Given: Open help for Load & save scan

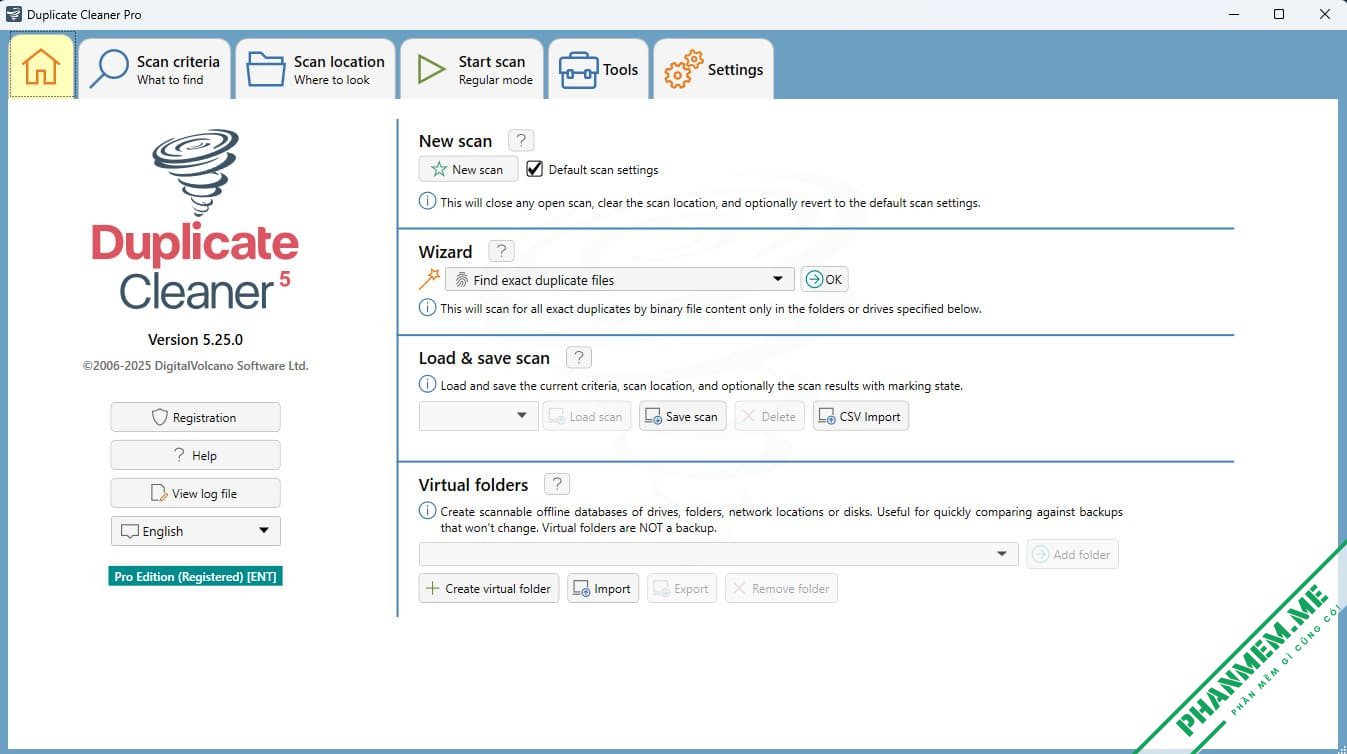Looking at the screenshot, I should pos(579,357).
